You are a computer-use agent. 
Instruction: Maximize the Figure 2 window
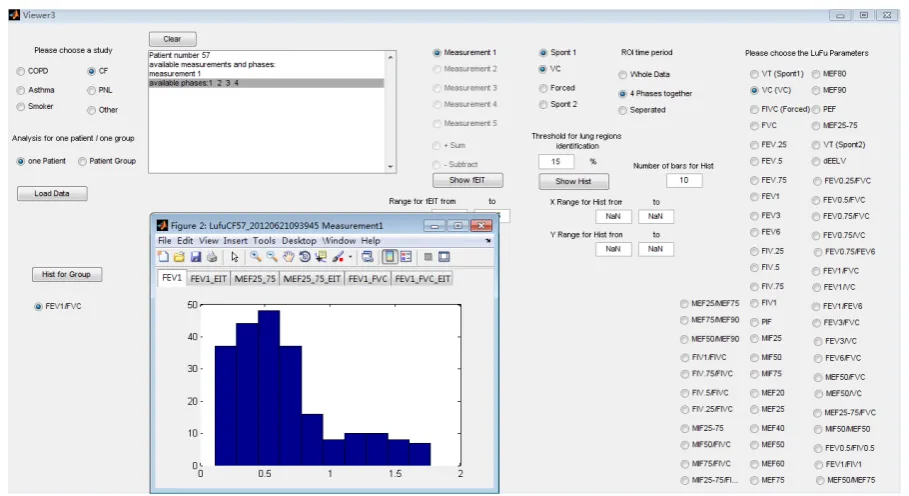click(x=457, y=225)
